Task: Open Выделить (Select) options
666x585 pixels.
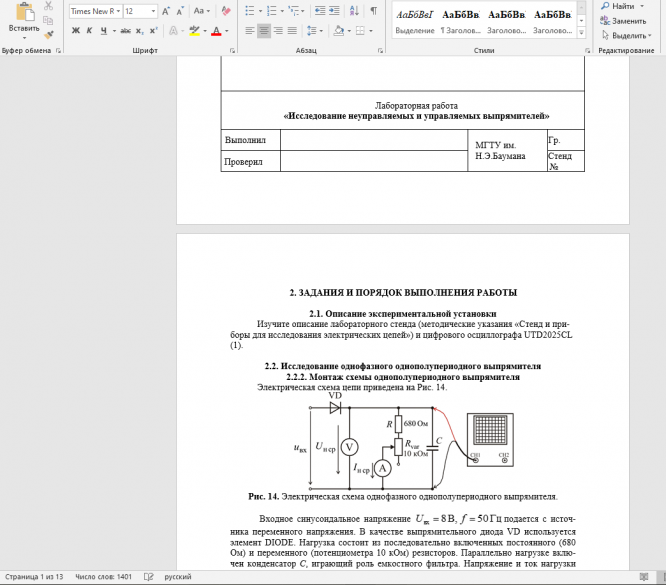Action: tap(626, 36)
